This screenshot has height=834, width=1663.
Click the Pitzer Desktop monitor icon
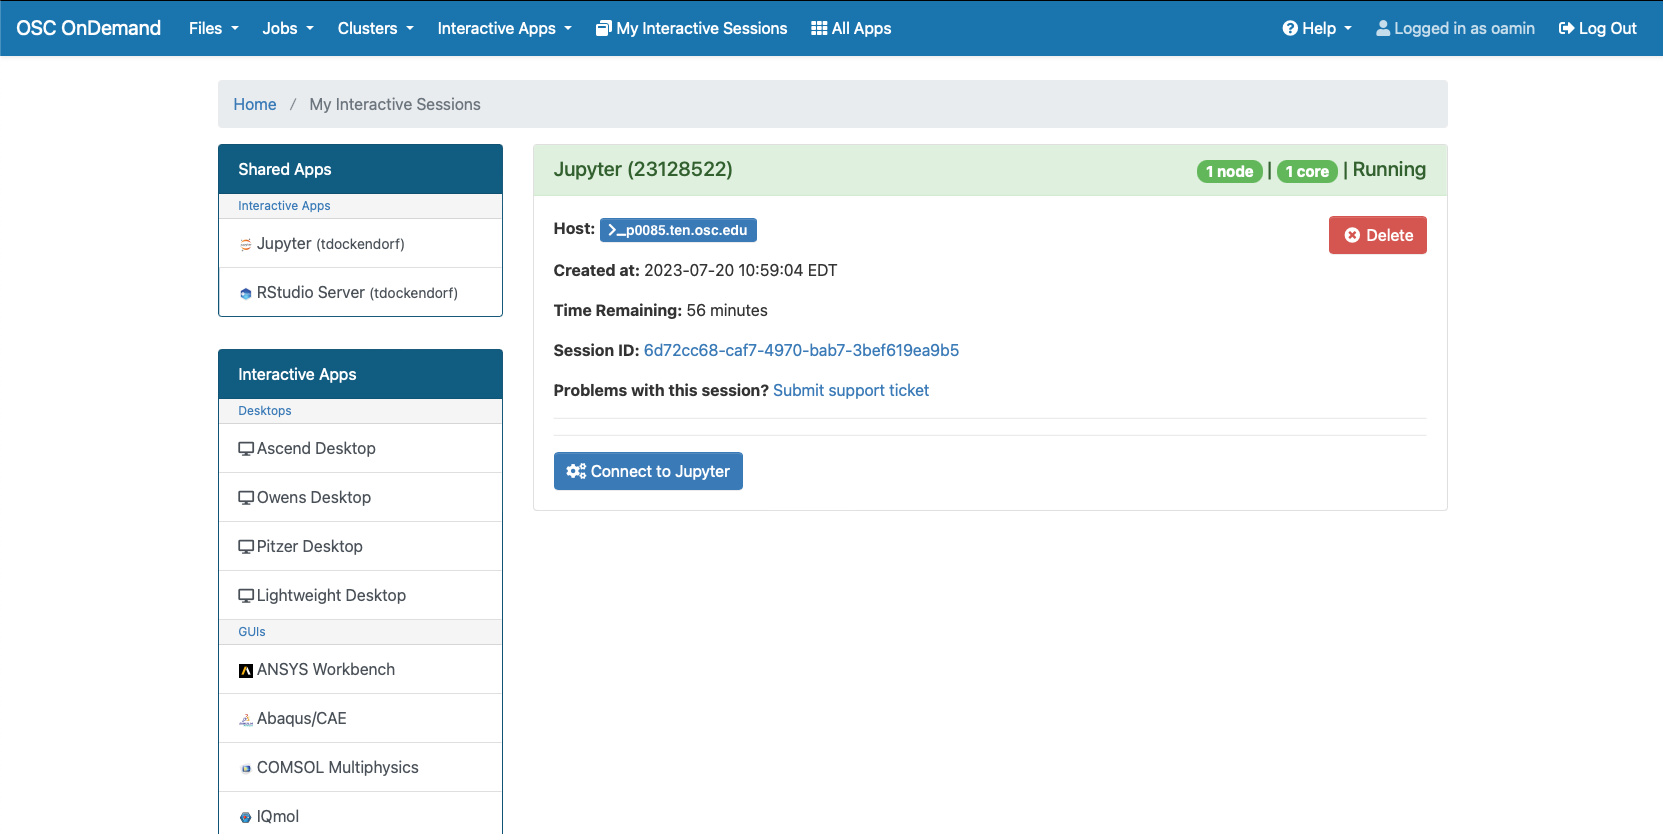(x=246, y=547)
